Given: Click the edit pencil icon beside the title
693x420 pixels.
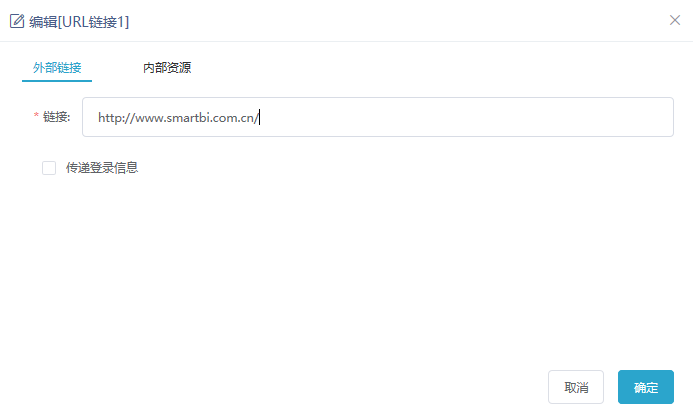Looking at the screenshot, I should click(17, 21).
